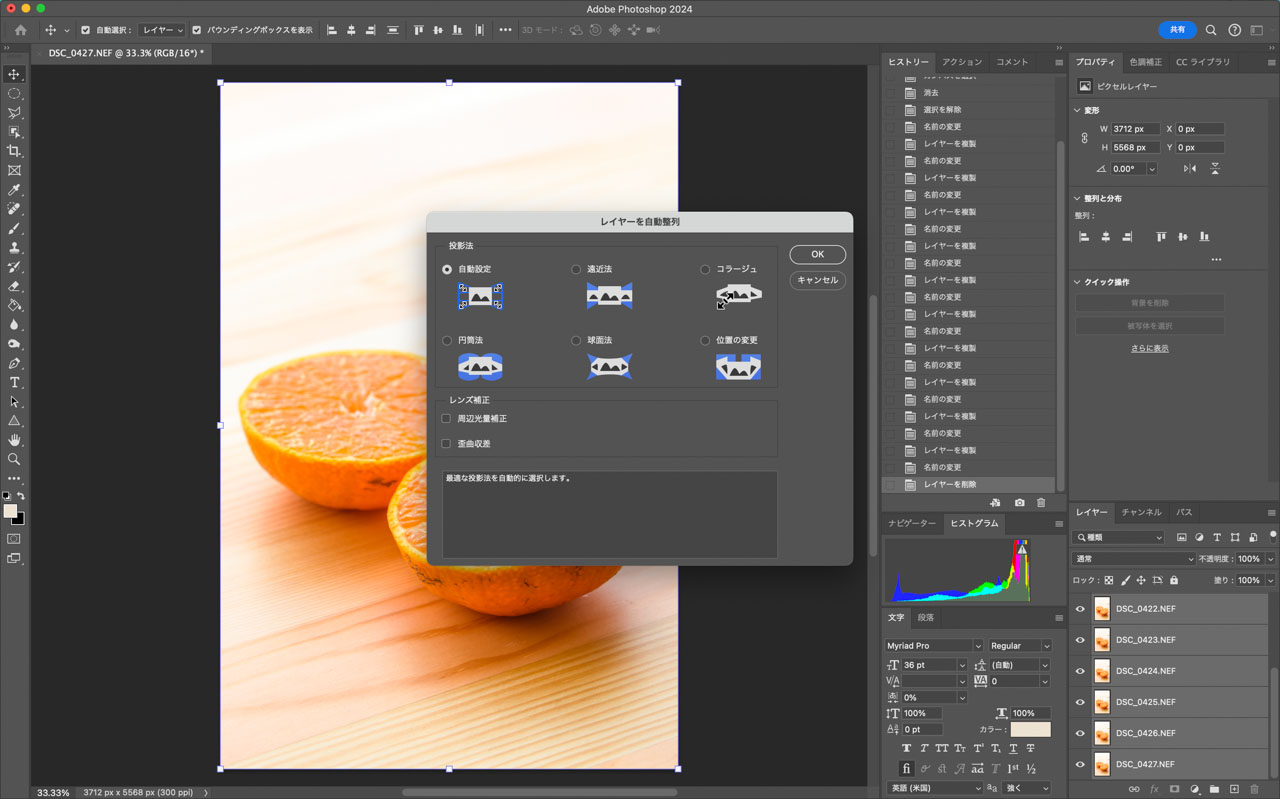This screenshot has height=799, width=1280.
Task: Select the Zoom tool
Action: point(14,460)
